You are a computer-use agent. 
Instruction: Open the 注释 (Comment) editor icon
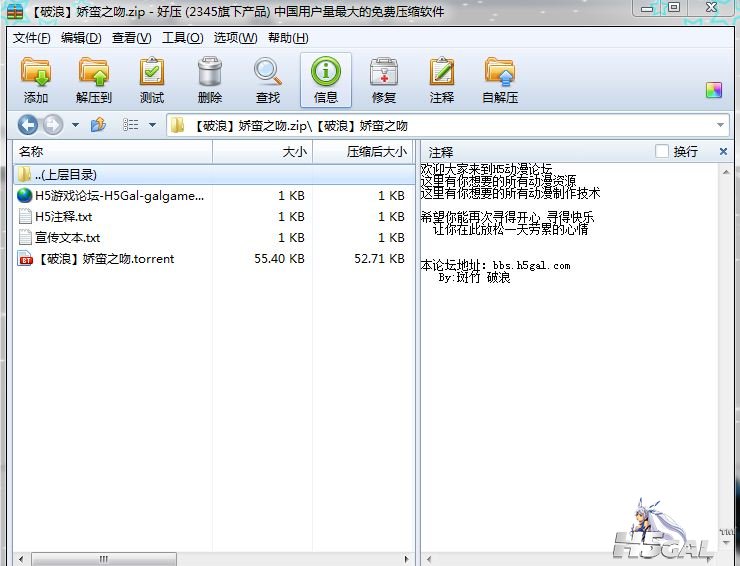click(x=442, y=72)
